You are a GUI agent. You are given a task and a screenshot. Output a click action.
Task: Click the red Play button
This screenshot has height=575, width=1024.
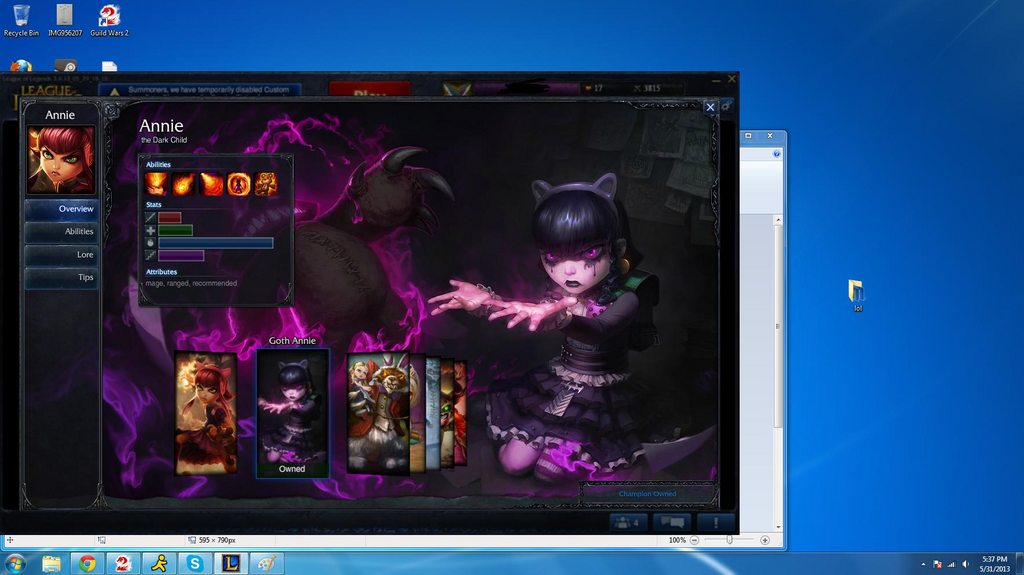[x=370, y=91]
